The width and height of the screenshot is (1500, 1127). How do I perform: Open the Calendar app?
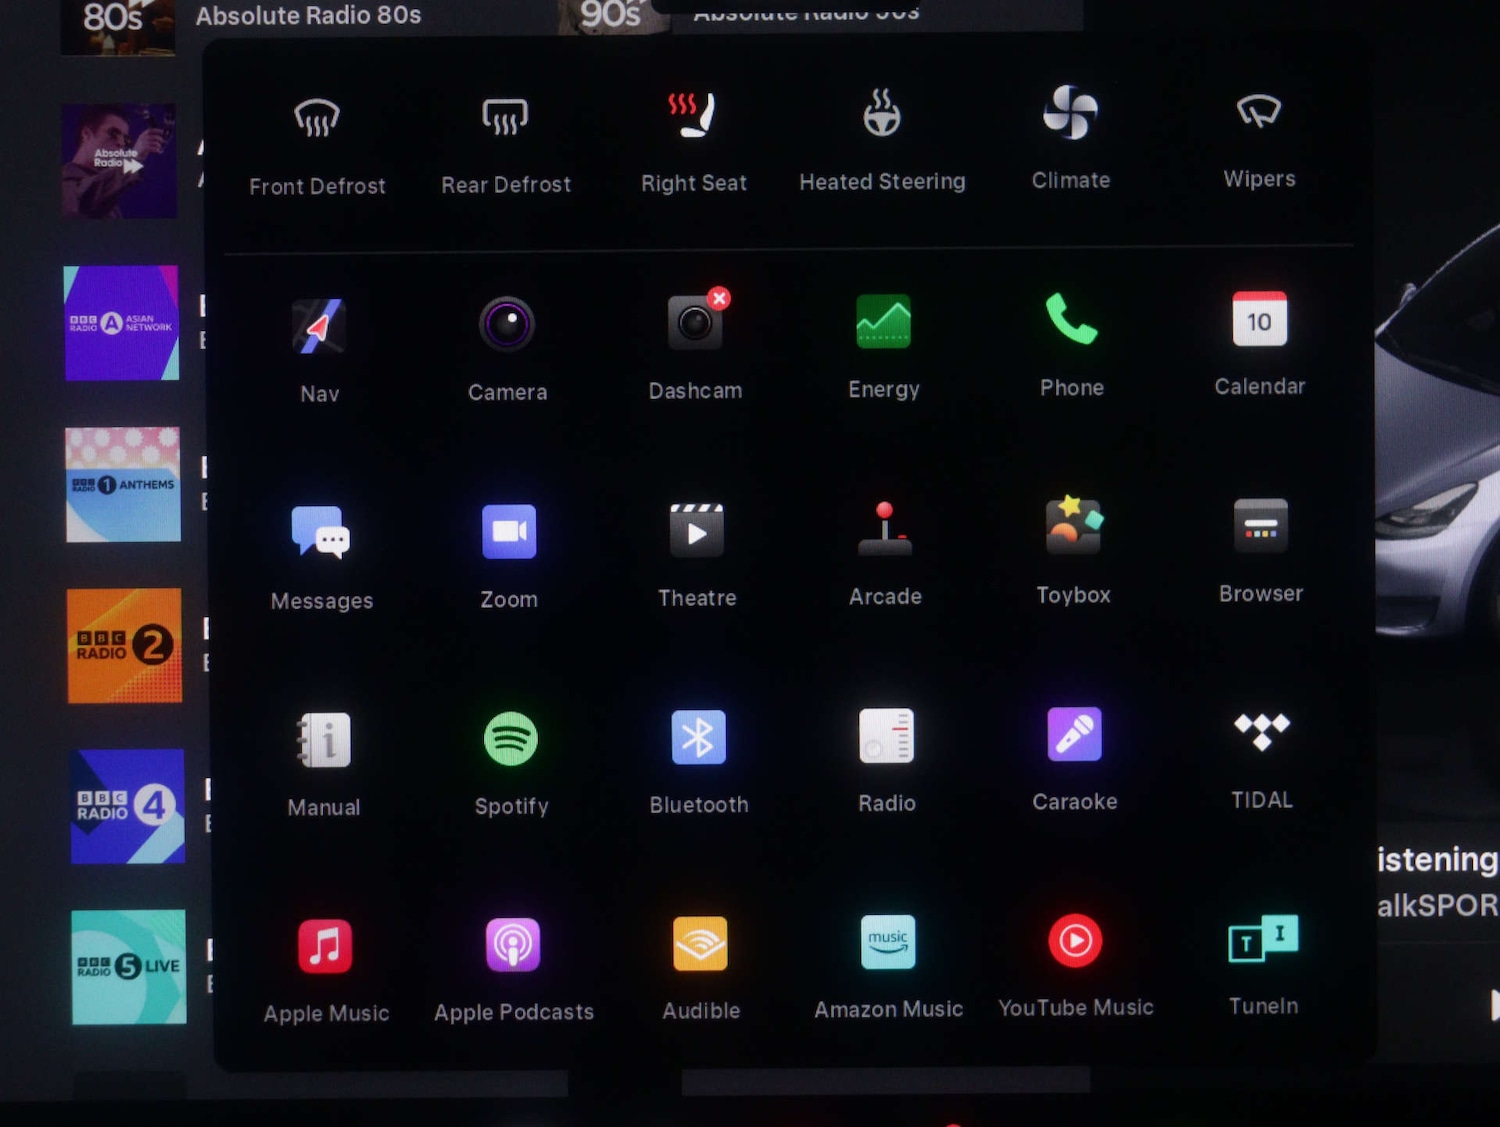(x=1259, y=320)
